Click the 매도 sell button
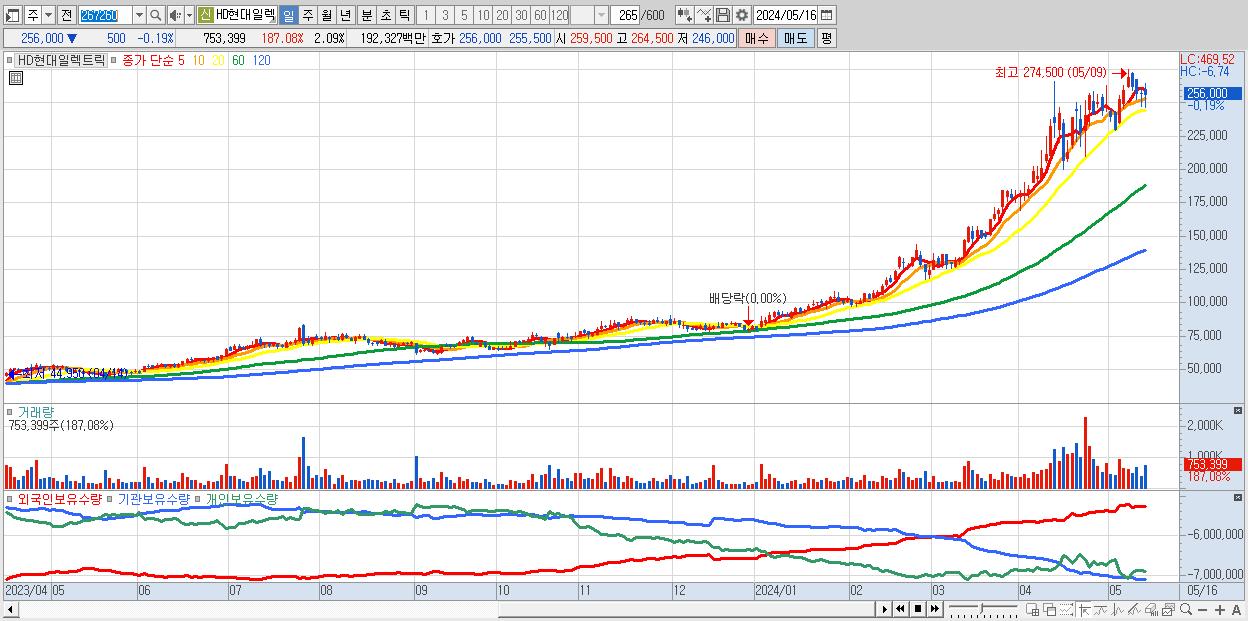 796,38
